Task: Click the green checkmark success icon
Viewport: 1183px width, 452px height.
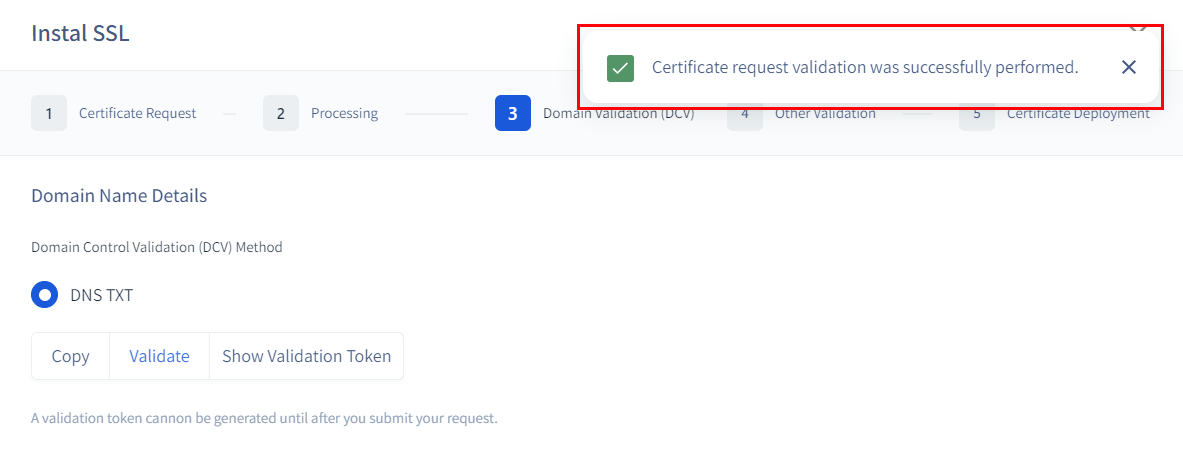Action: click(x=620, y=68)
